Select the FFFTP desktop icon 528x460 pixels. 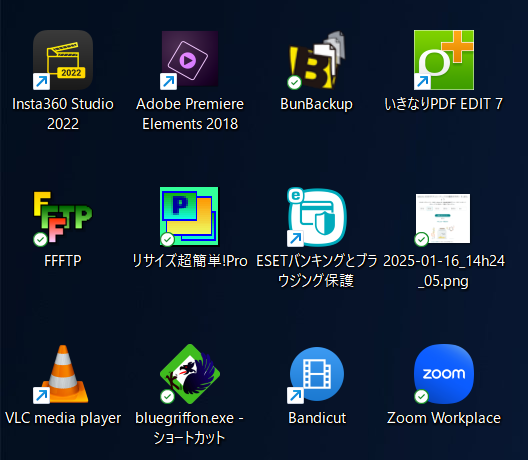pyautogui.click(x=63, y=218)
